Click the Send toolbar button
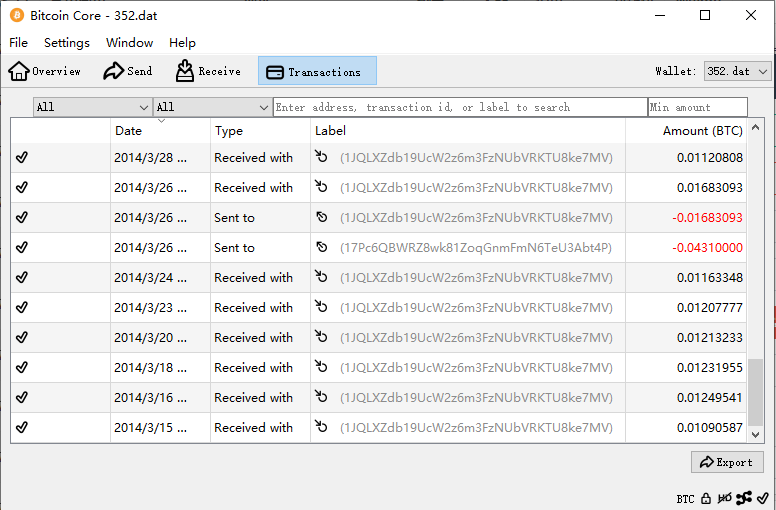The height and width of the screenshot is (510, 776). tap(128, 71)
